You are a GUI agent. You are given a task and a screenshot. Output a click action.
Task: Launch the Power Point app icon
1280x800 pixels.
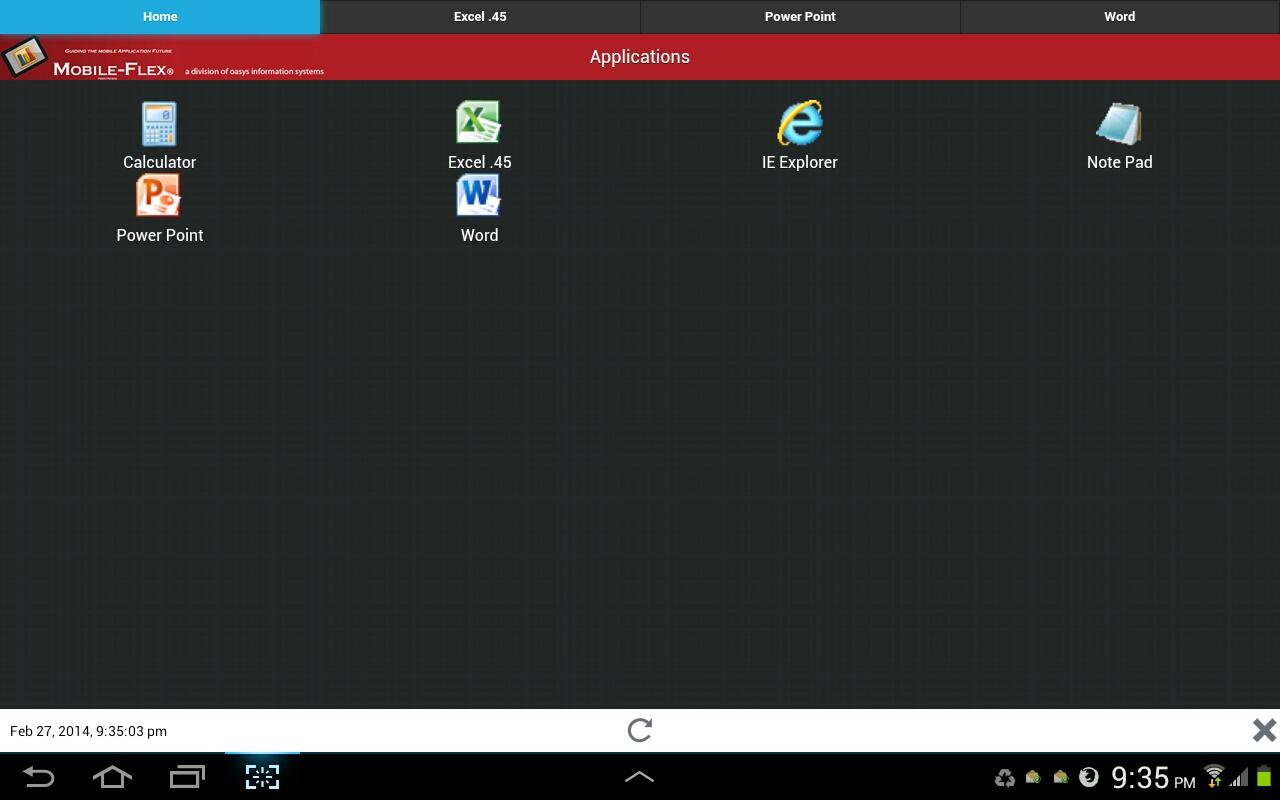(158, 196)
